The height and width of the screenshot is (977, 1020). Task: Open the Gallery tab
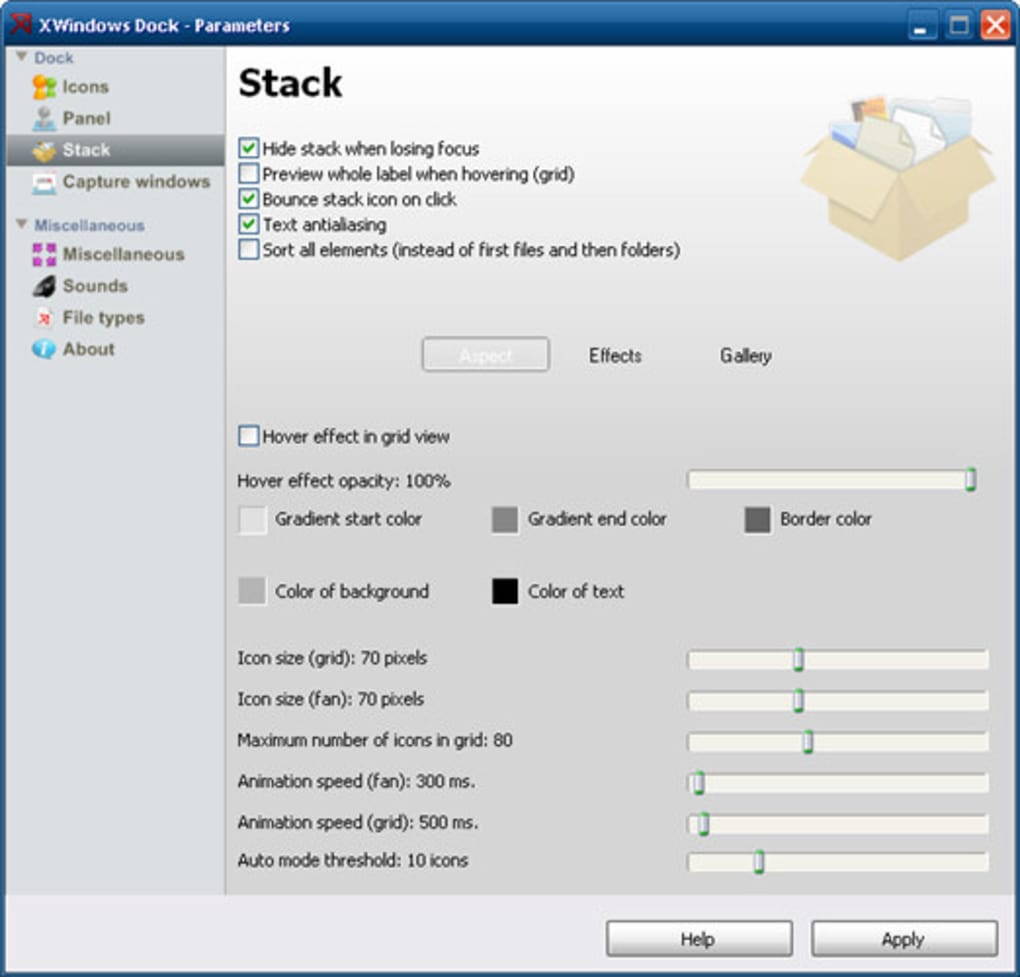click(746, 355)
